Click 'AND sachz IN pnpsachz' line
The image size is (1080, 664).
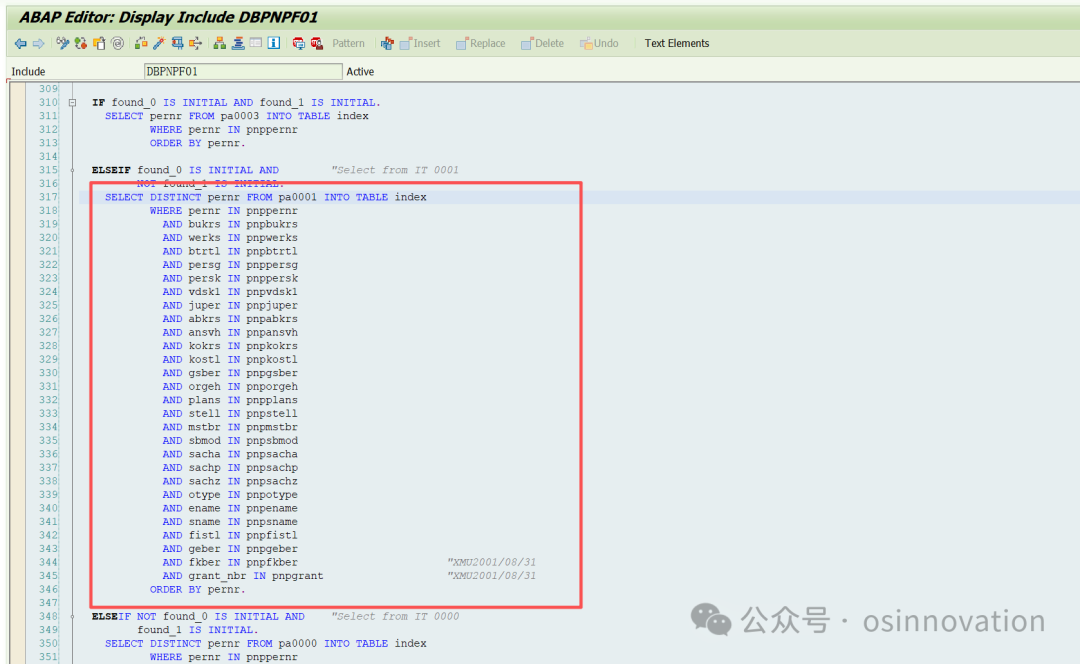point(230,481)
